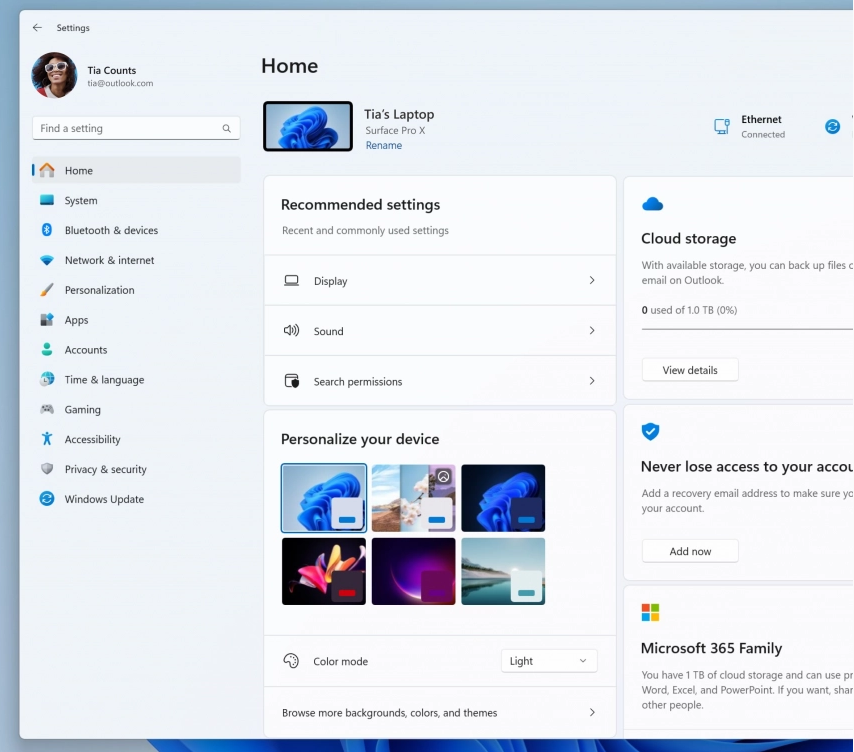
Task: Click the Time & language globe icon
Action: (x=47, y=379)
